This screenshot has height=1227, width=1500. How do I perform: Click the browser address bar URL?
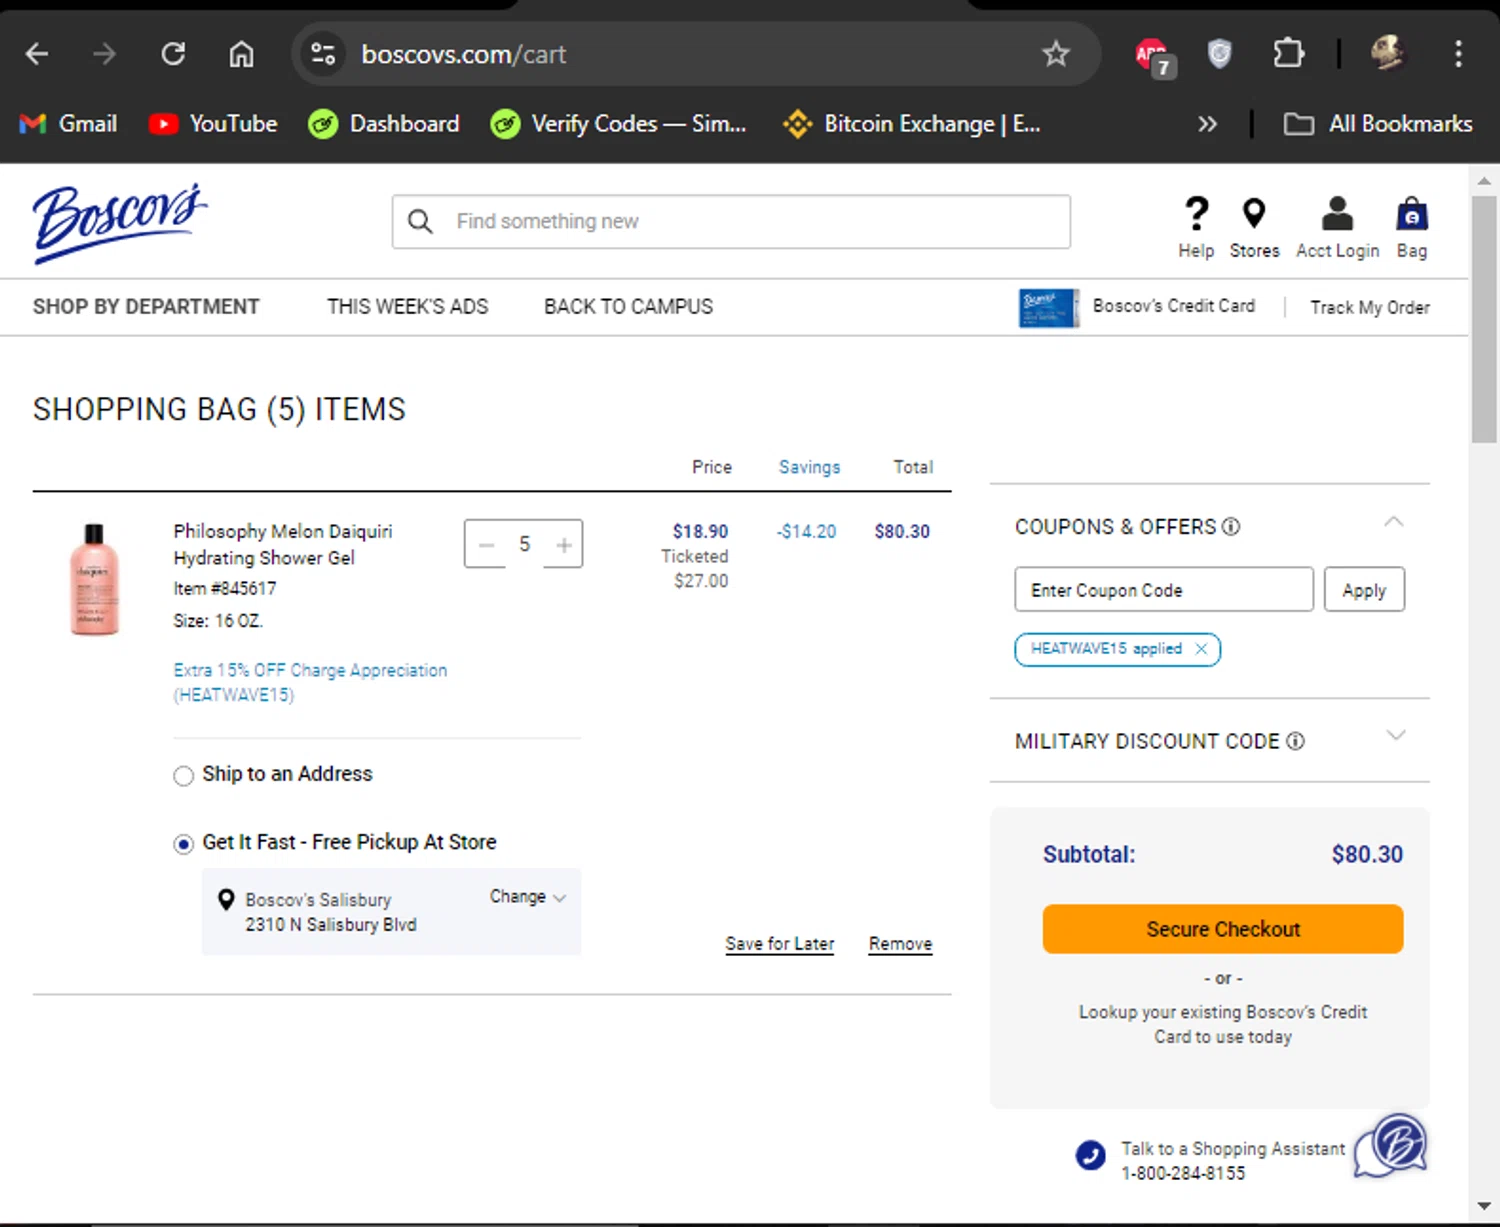point(464,54)
